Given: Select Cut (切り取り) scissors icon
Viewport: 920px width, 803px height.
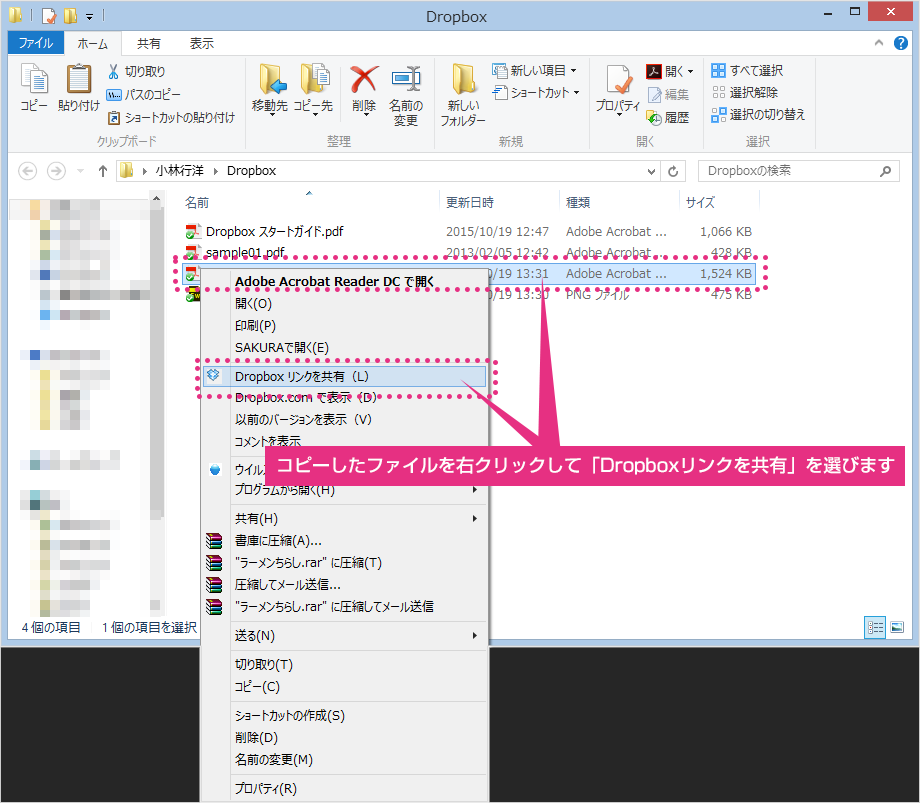Looking at the screenshot, I should (114, 72).
